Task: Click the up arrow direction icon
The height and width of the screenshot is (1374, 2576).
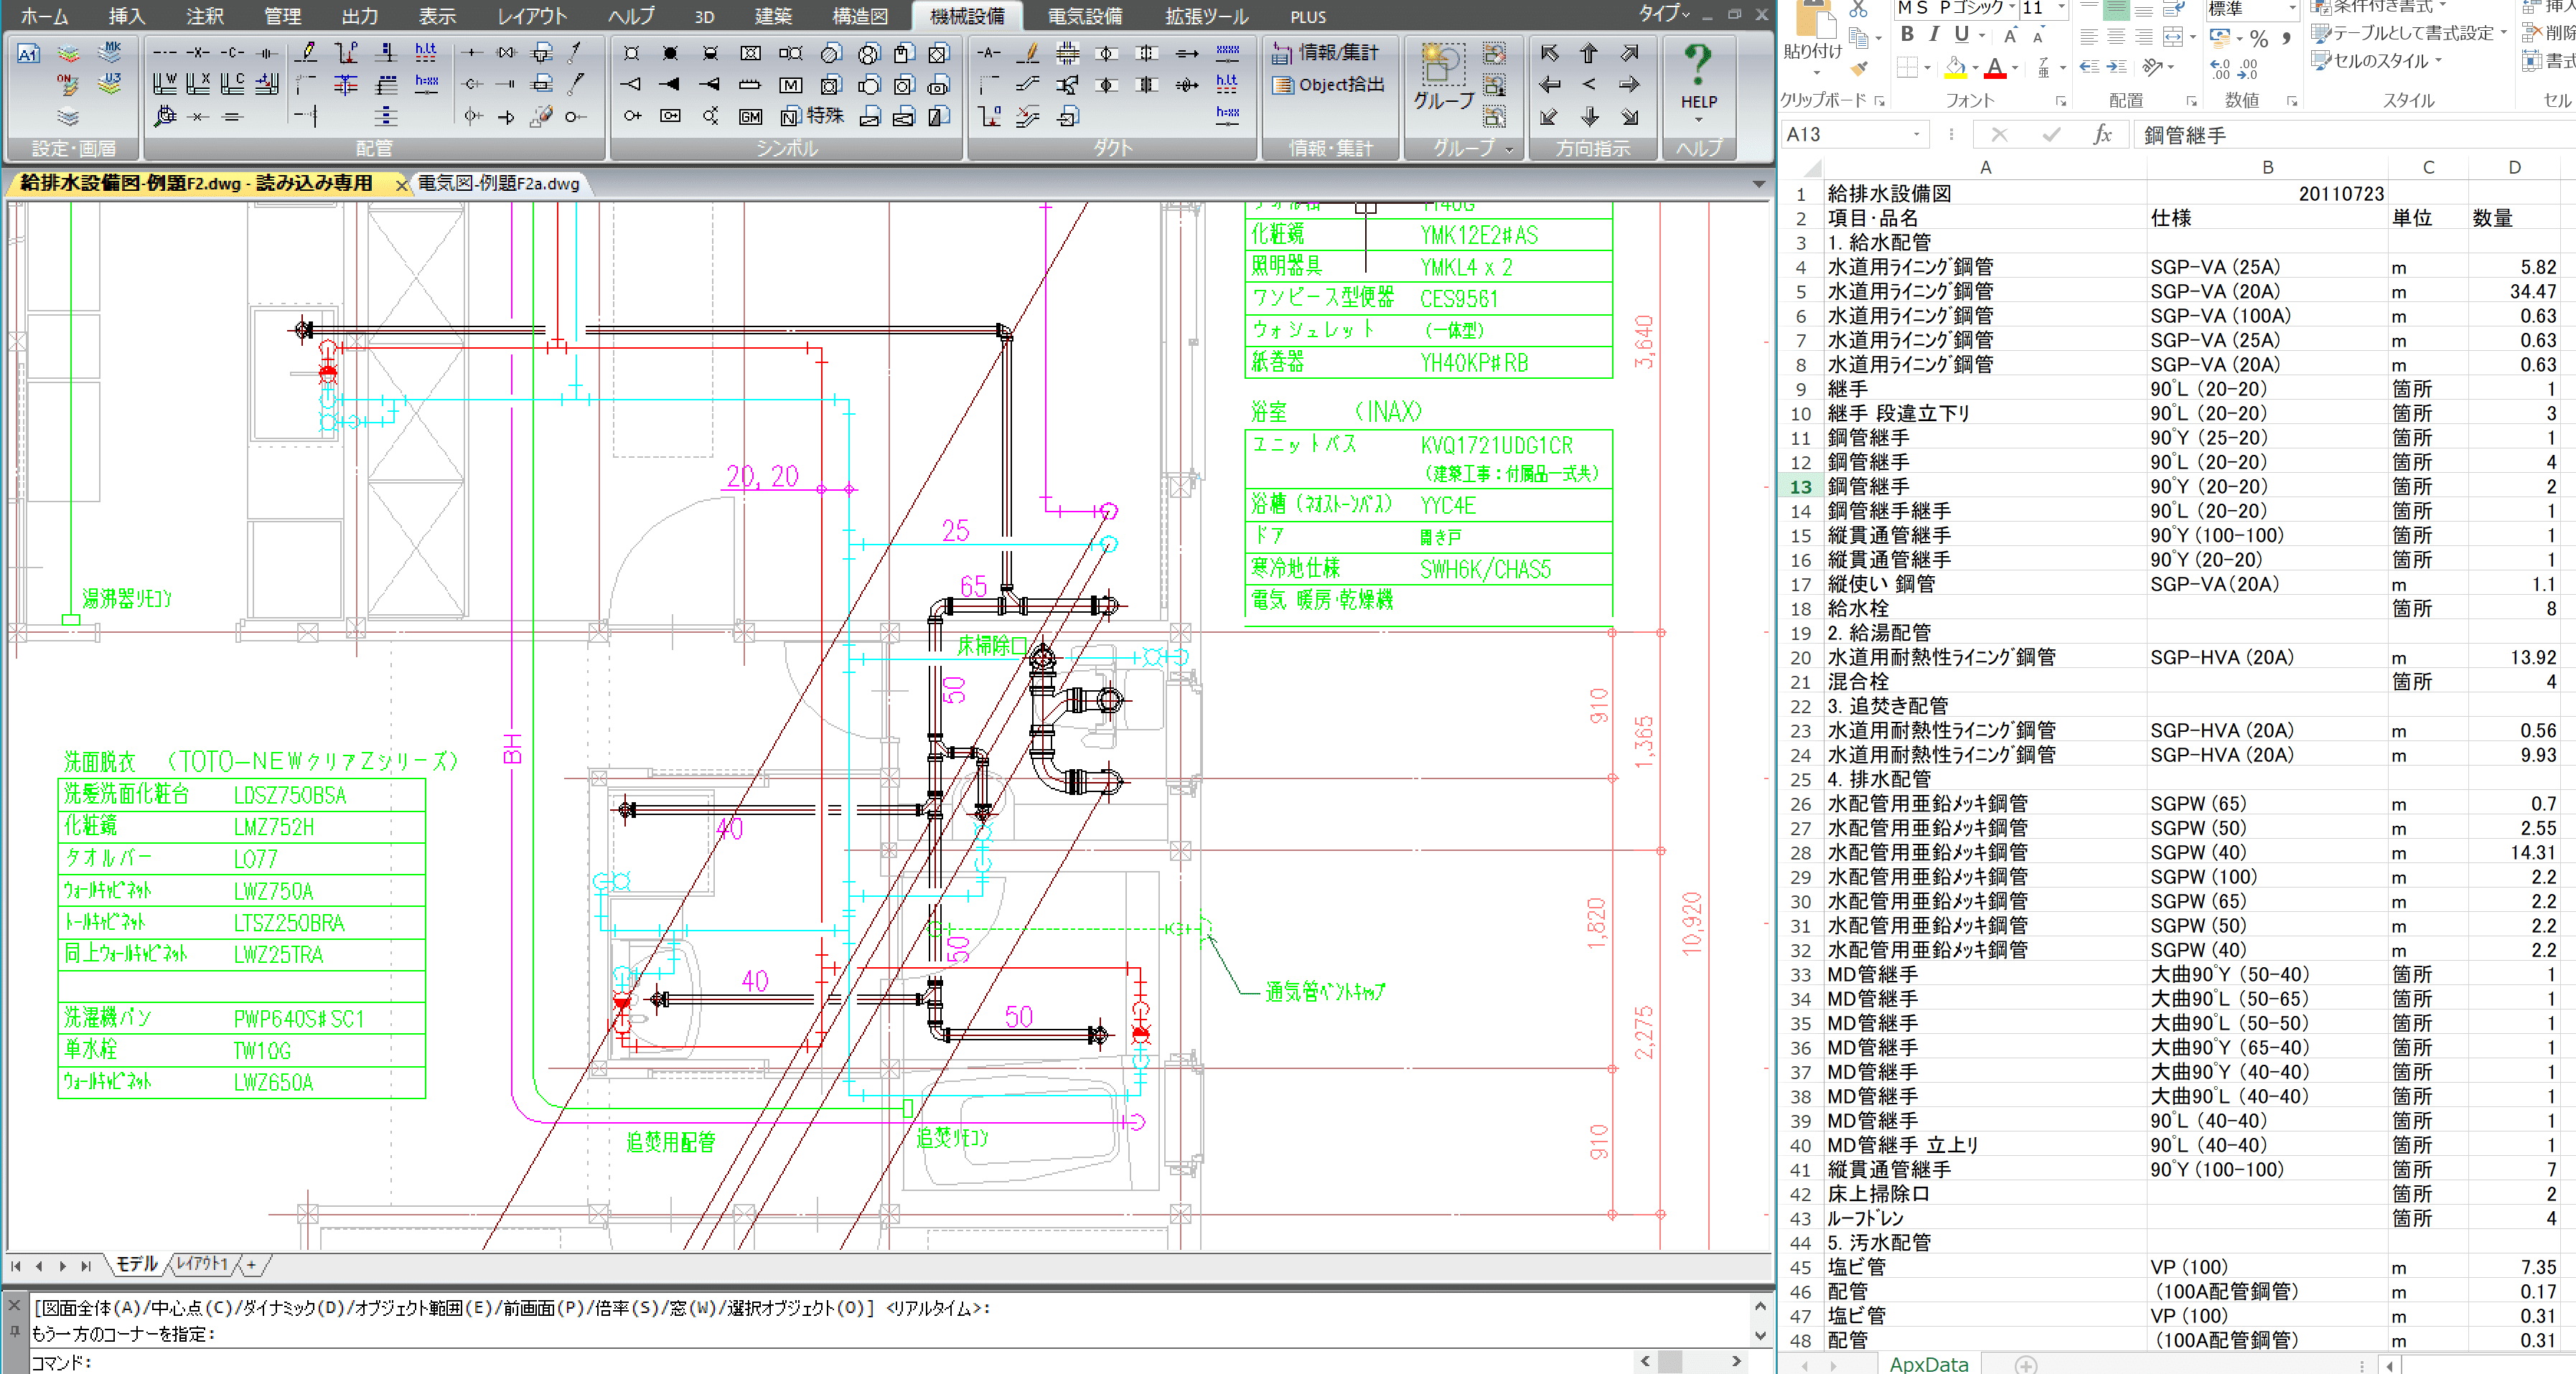Action: [1588, 52]
